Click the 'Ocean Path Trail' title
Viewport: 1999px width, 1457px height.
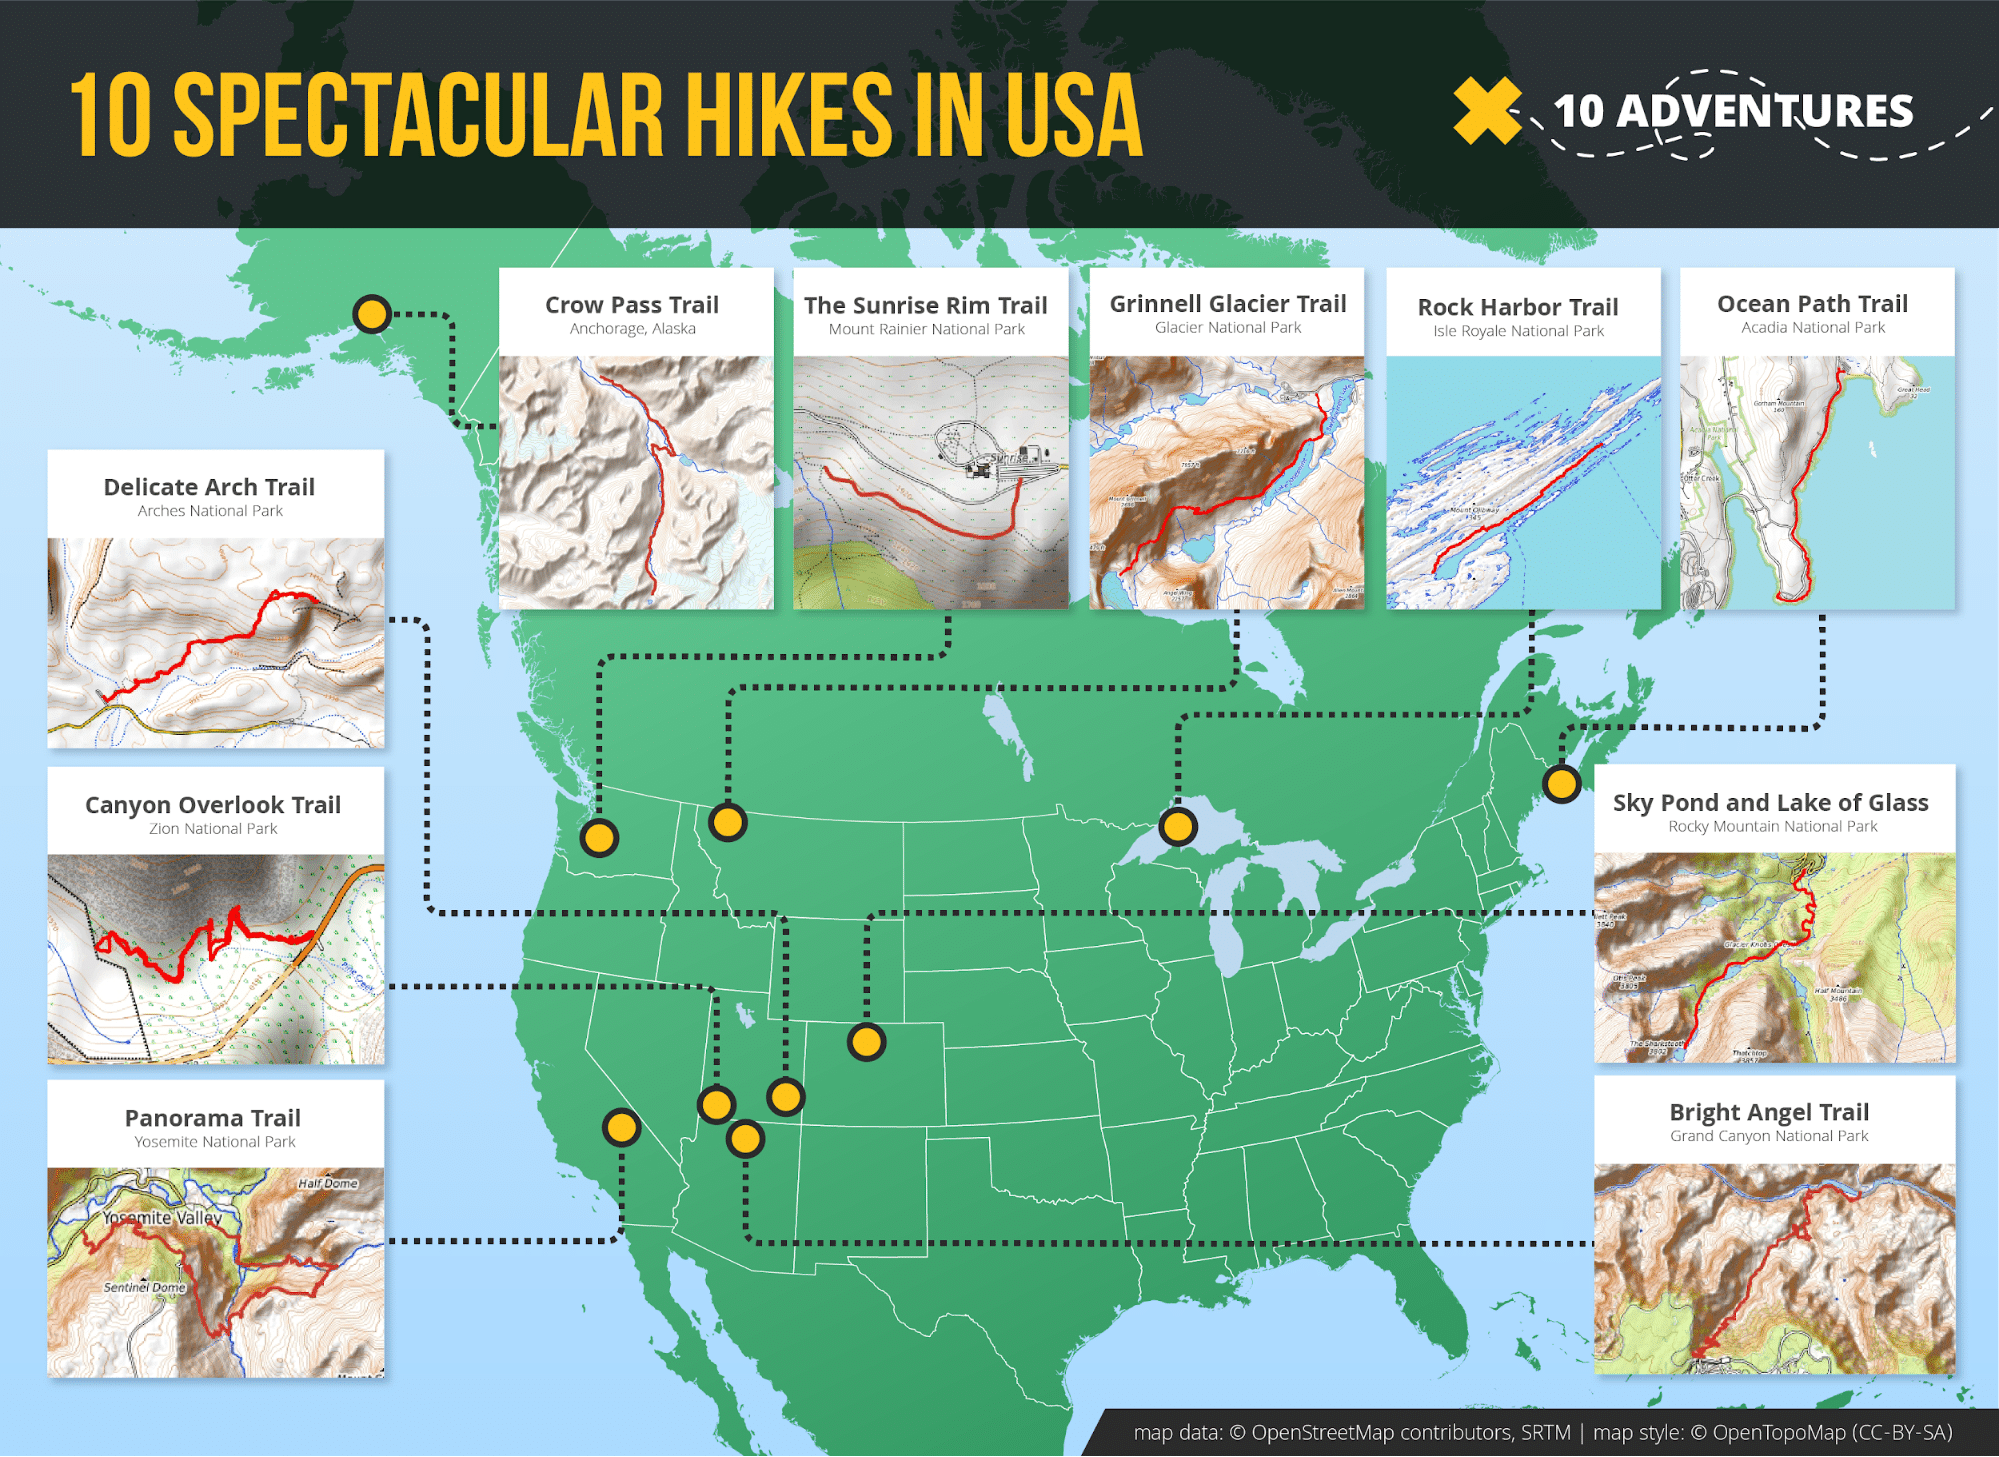click(1812, 303)
